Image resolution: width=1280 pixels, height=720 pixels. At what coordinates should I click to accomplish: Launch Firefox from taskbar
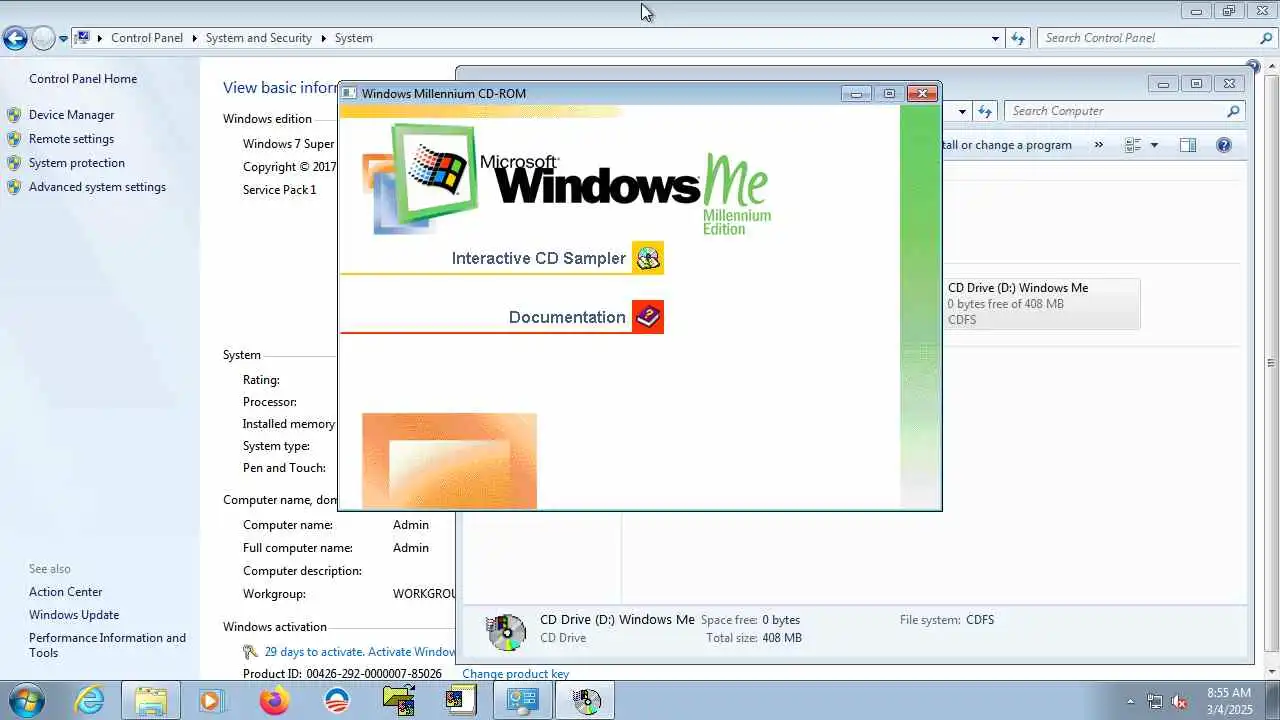274,700
